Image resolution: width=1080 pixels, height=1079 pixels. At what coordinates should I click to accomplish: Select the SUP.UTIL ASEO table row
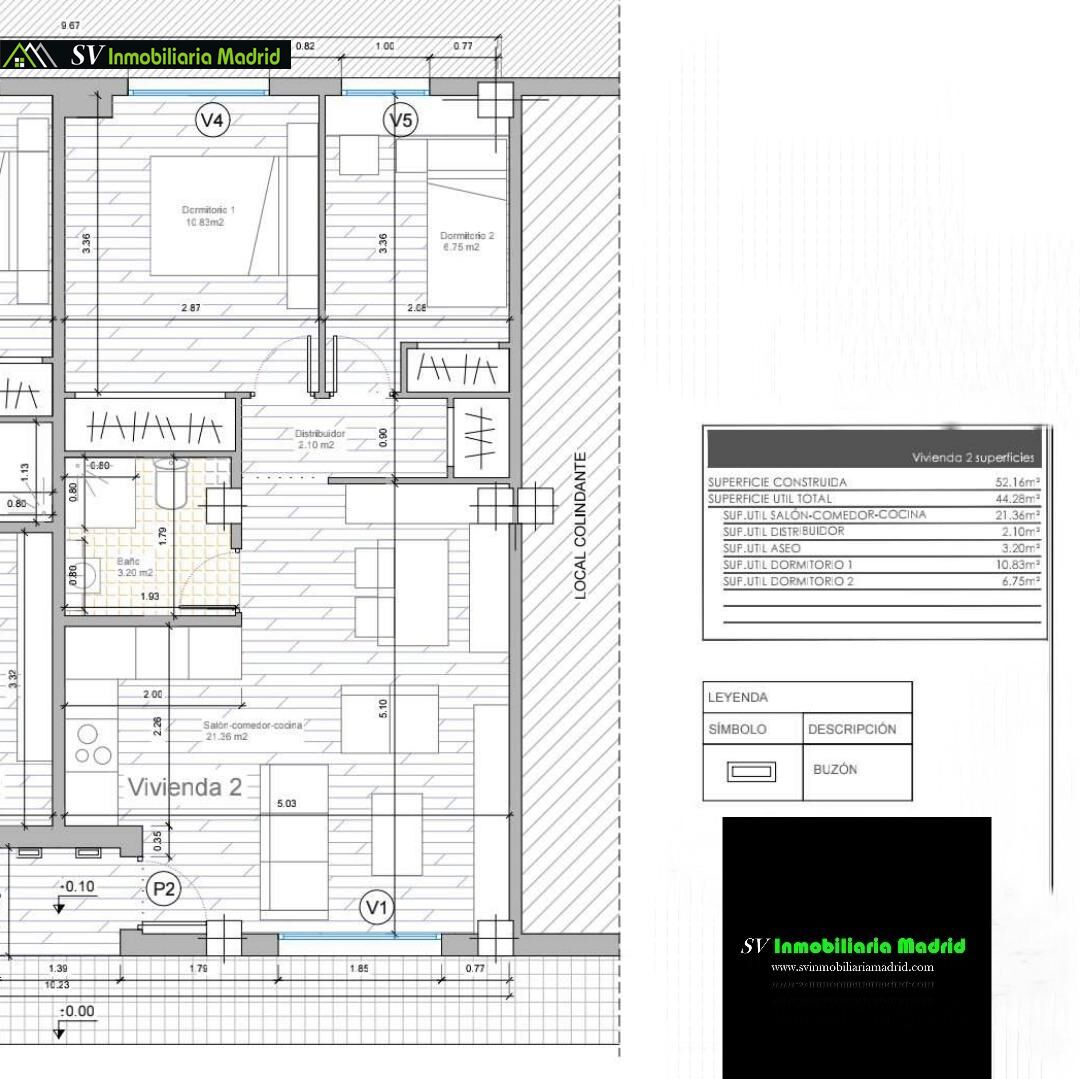point(874,548)
